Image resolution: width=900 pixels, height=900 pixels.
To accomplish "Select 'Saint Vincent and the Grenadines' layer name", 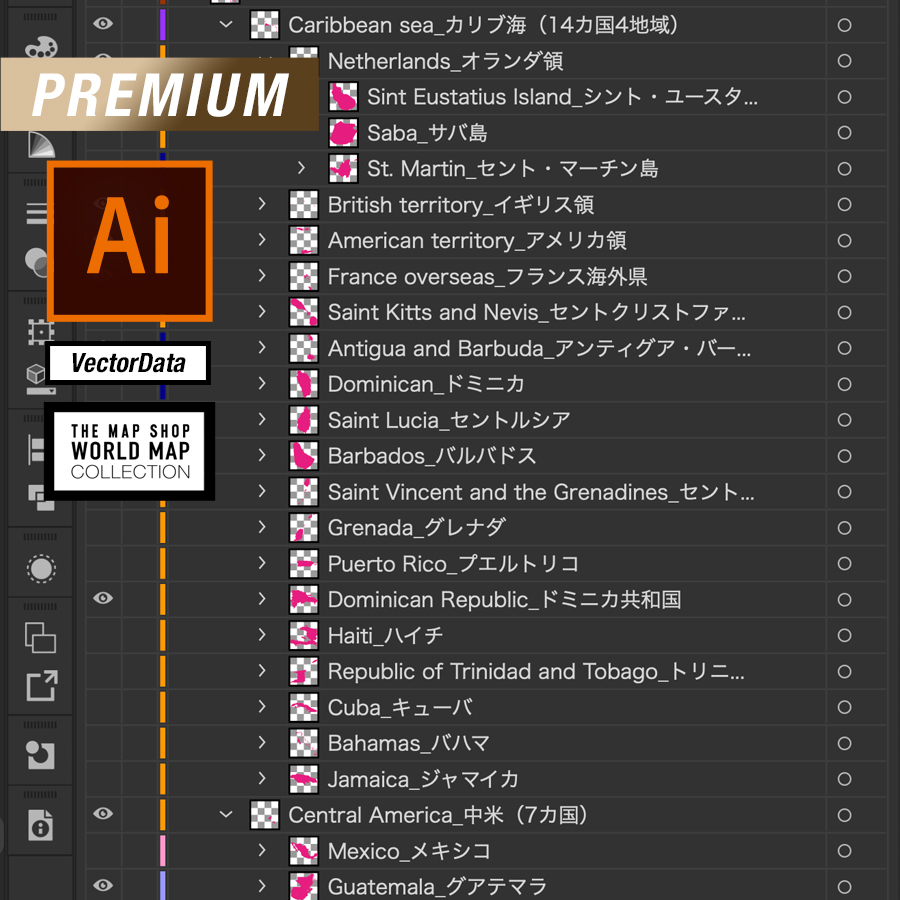I will coord(541,492).
